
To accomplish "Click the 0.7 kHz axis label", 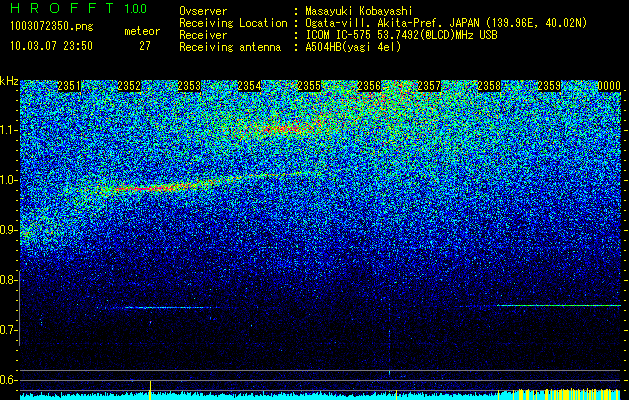I will pyautogui.click(x=8, y=330).
